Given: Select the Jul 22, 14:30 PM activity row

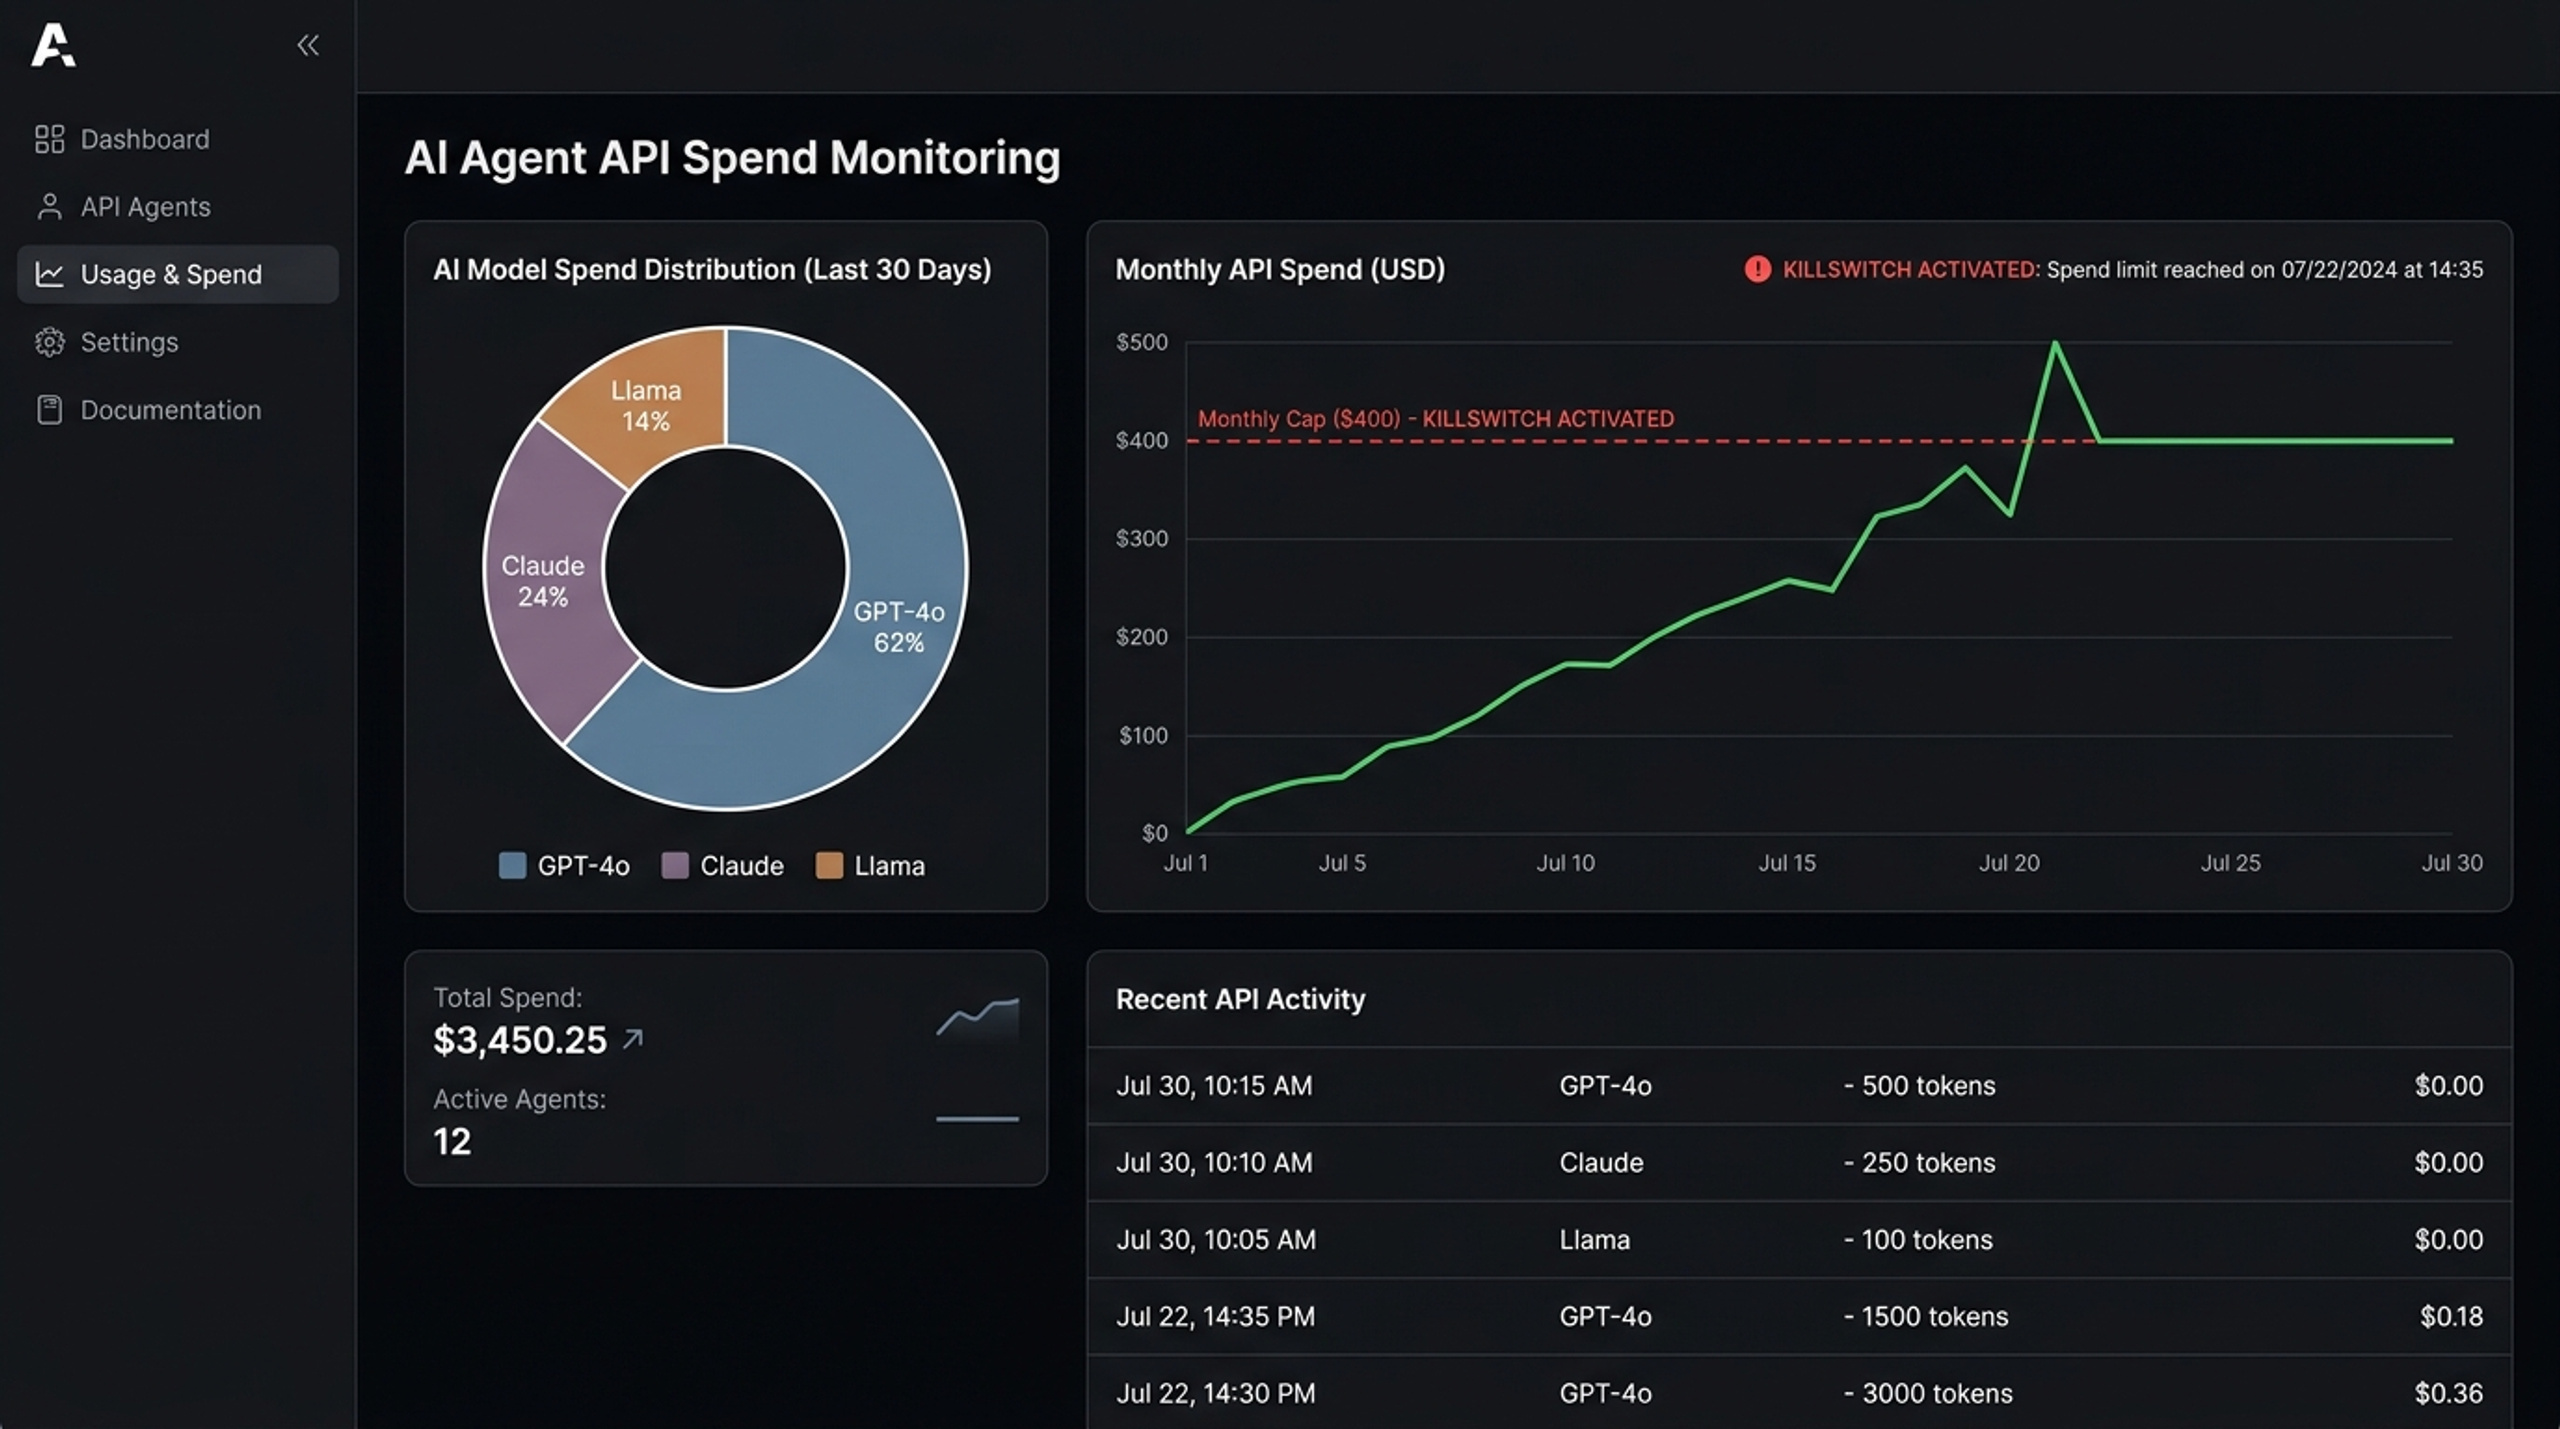Looking at the screenshot, I should point(1799,1393).
